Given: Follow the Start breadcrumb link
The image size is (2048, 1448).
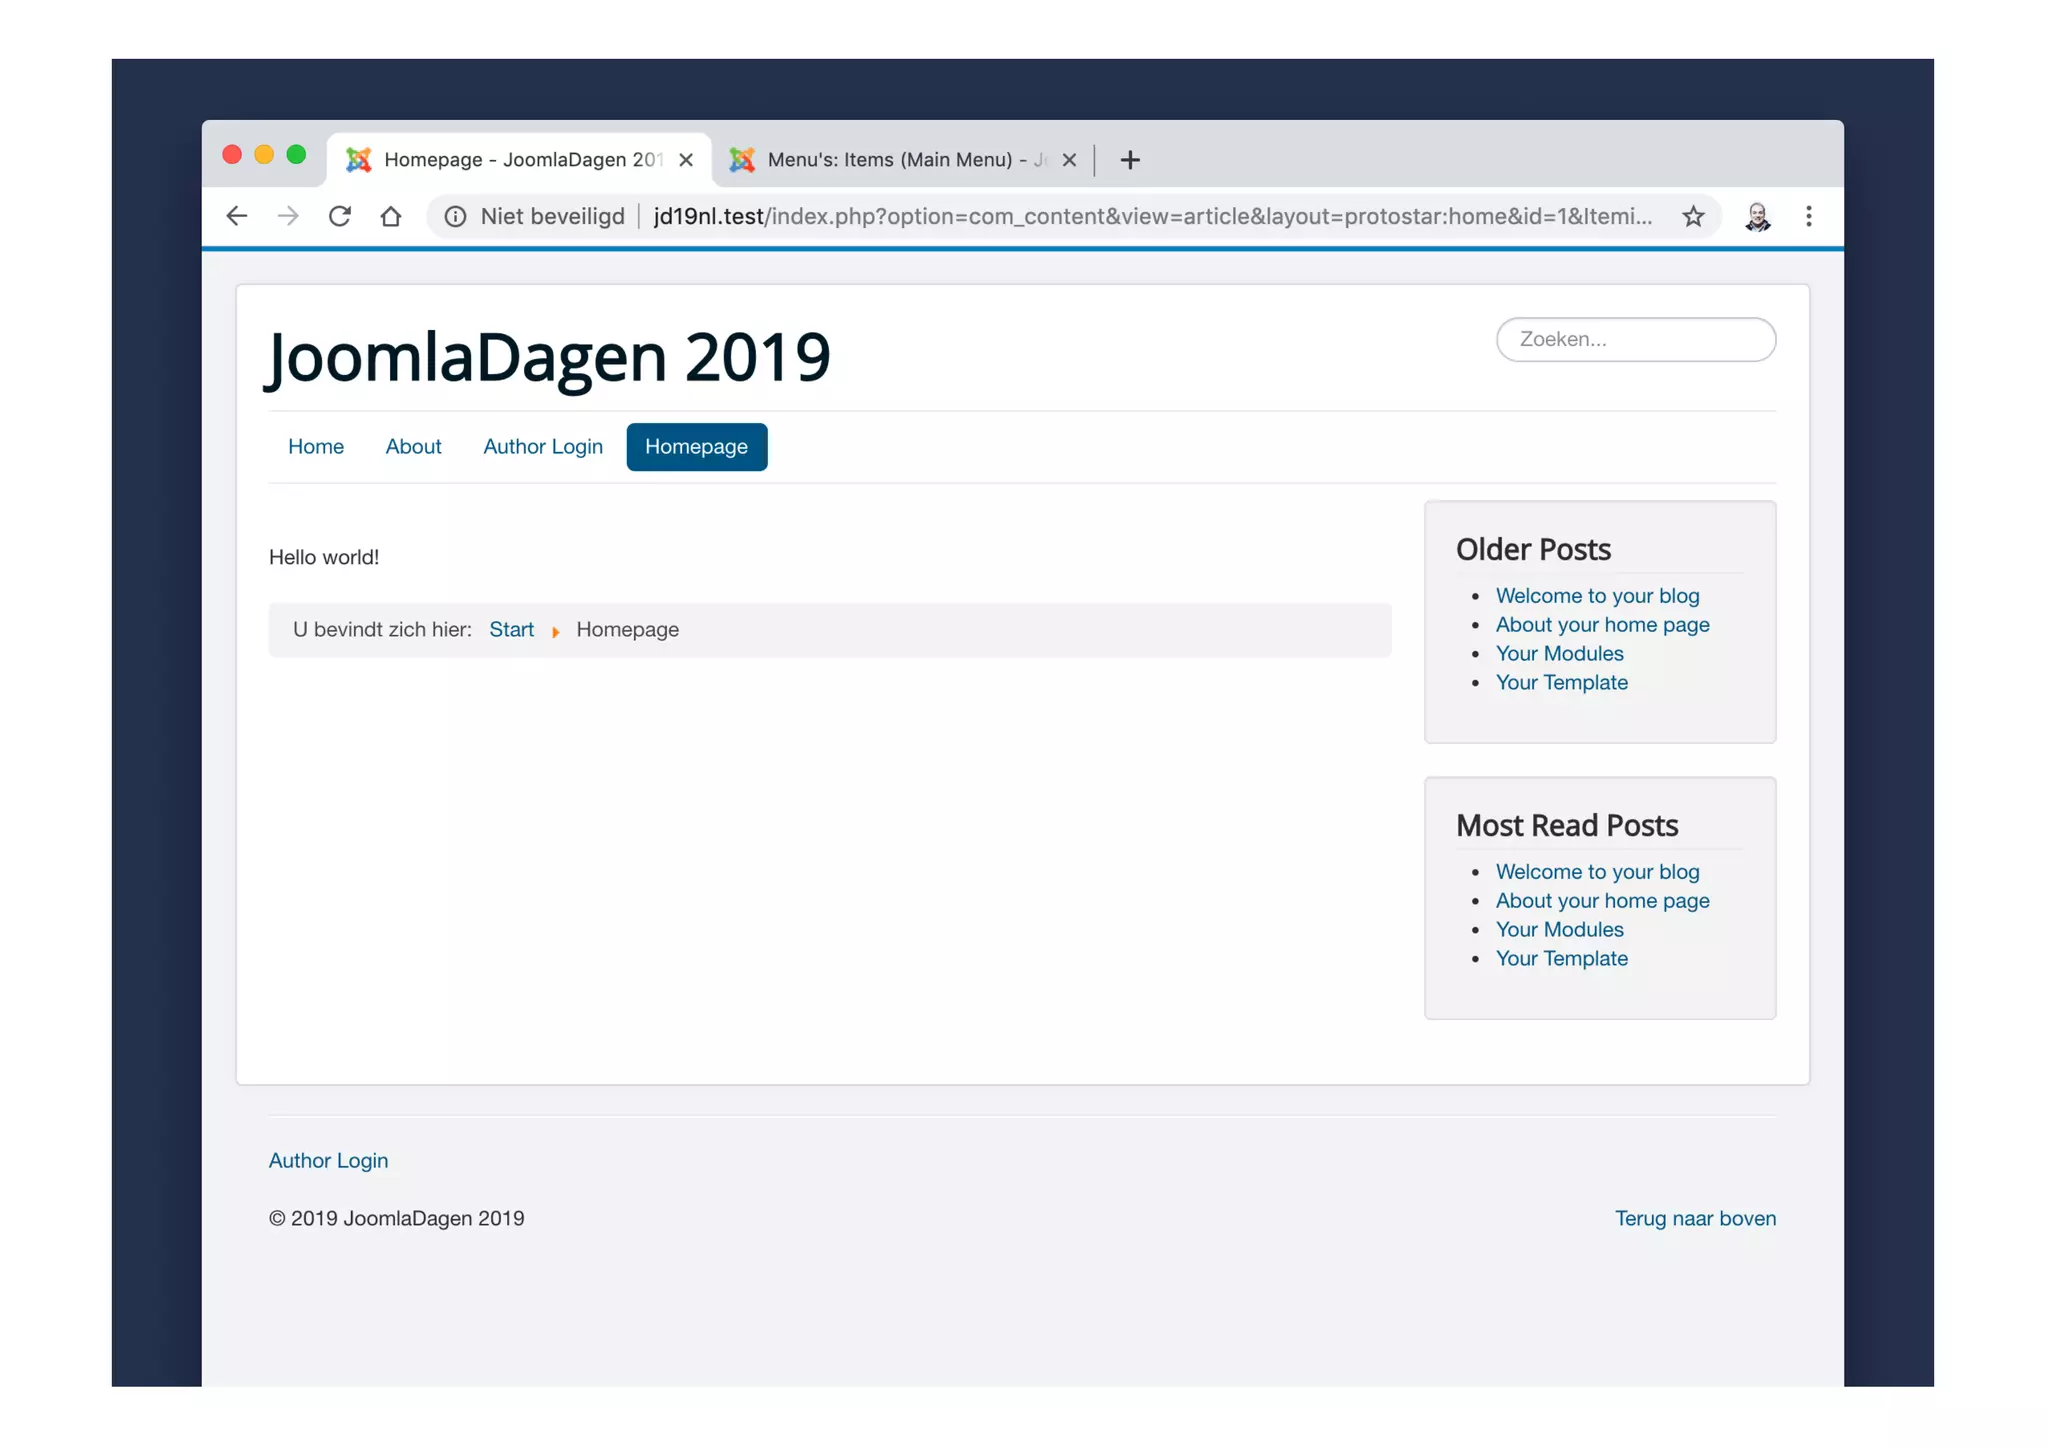Looking at the screenshot, I should click(x=511, y=629).
